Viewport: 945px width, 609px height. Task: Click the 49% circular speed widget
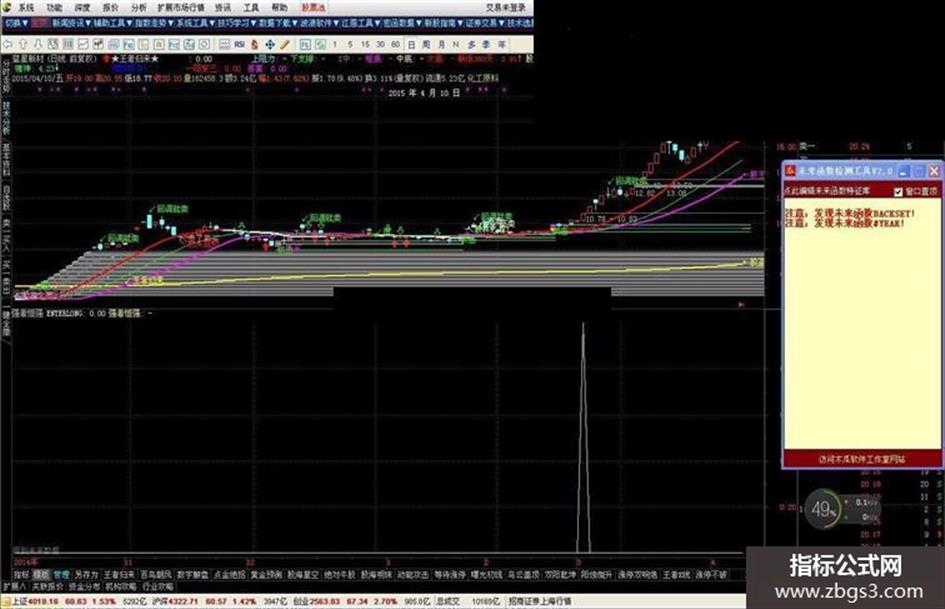click(x=823, y=510)
